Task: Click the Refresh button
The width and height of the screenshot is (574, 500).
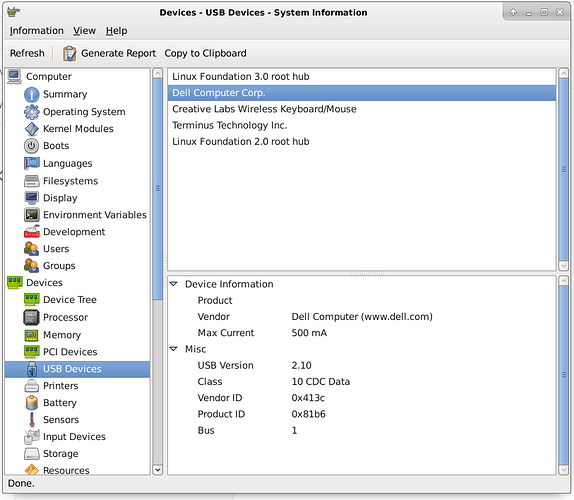Action: point(27,53)
